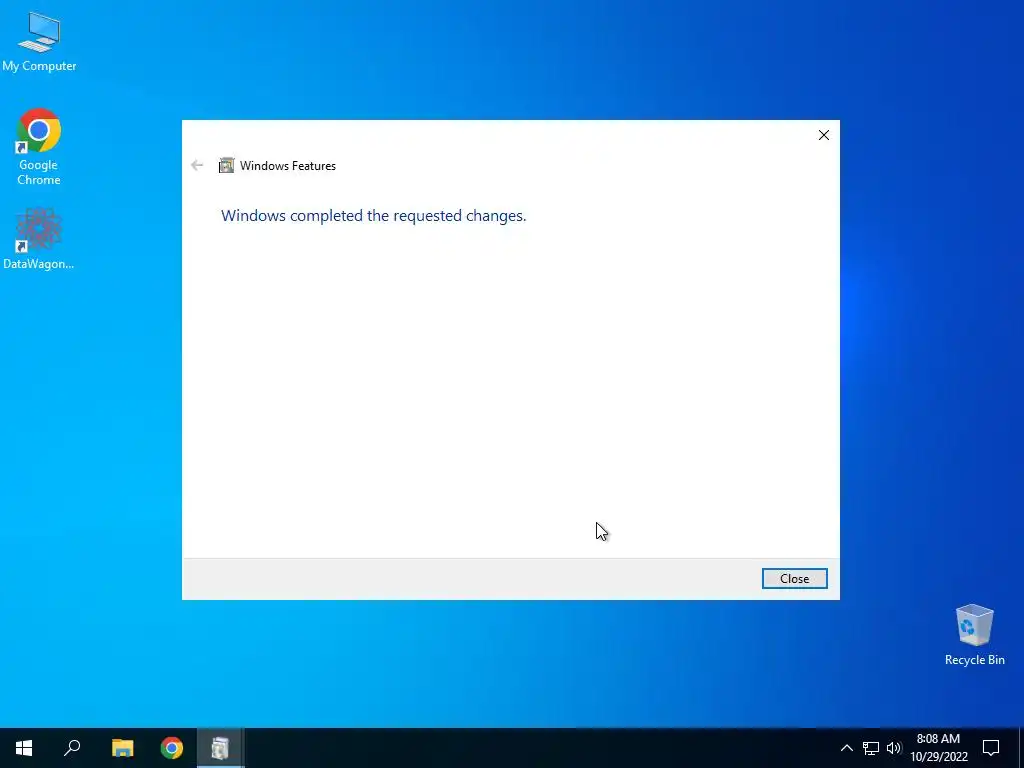Open the network status tray icon
Image resolution: width=1024 pixels, height=768 pixels.
point(871,748)
